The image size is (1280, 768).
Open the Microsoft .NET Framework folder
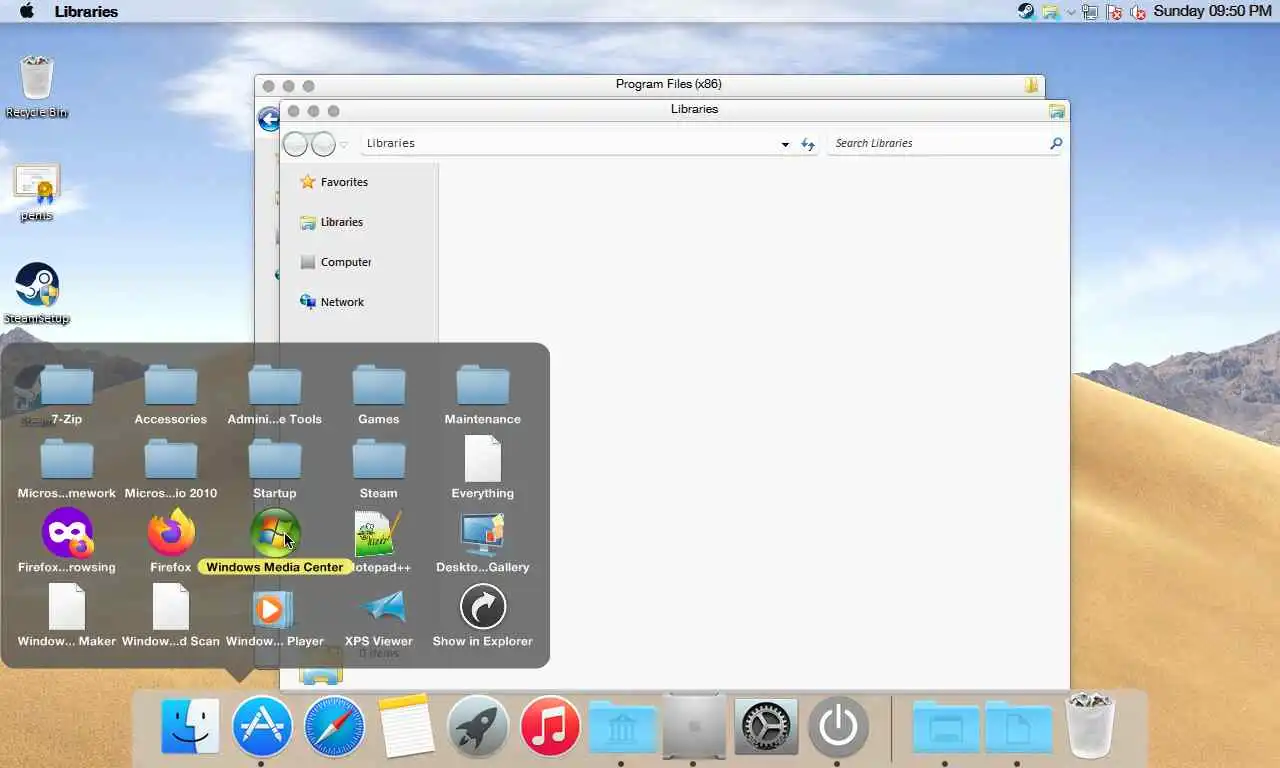tap(67, 470)
